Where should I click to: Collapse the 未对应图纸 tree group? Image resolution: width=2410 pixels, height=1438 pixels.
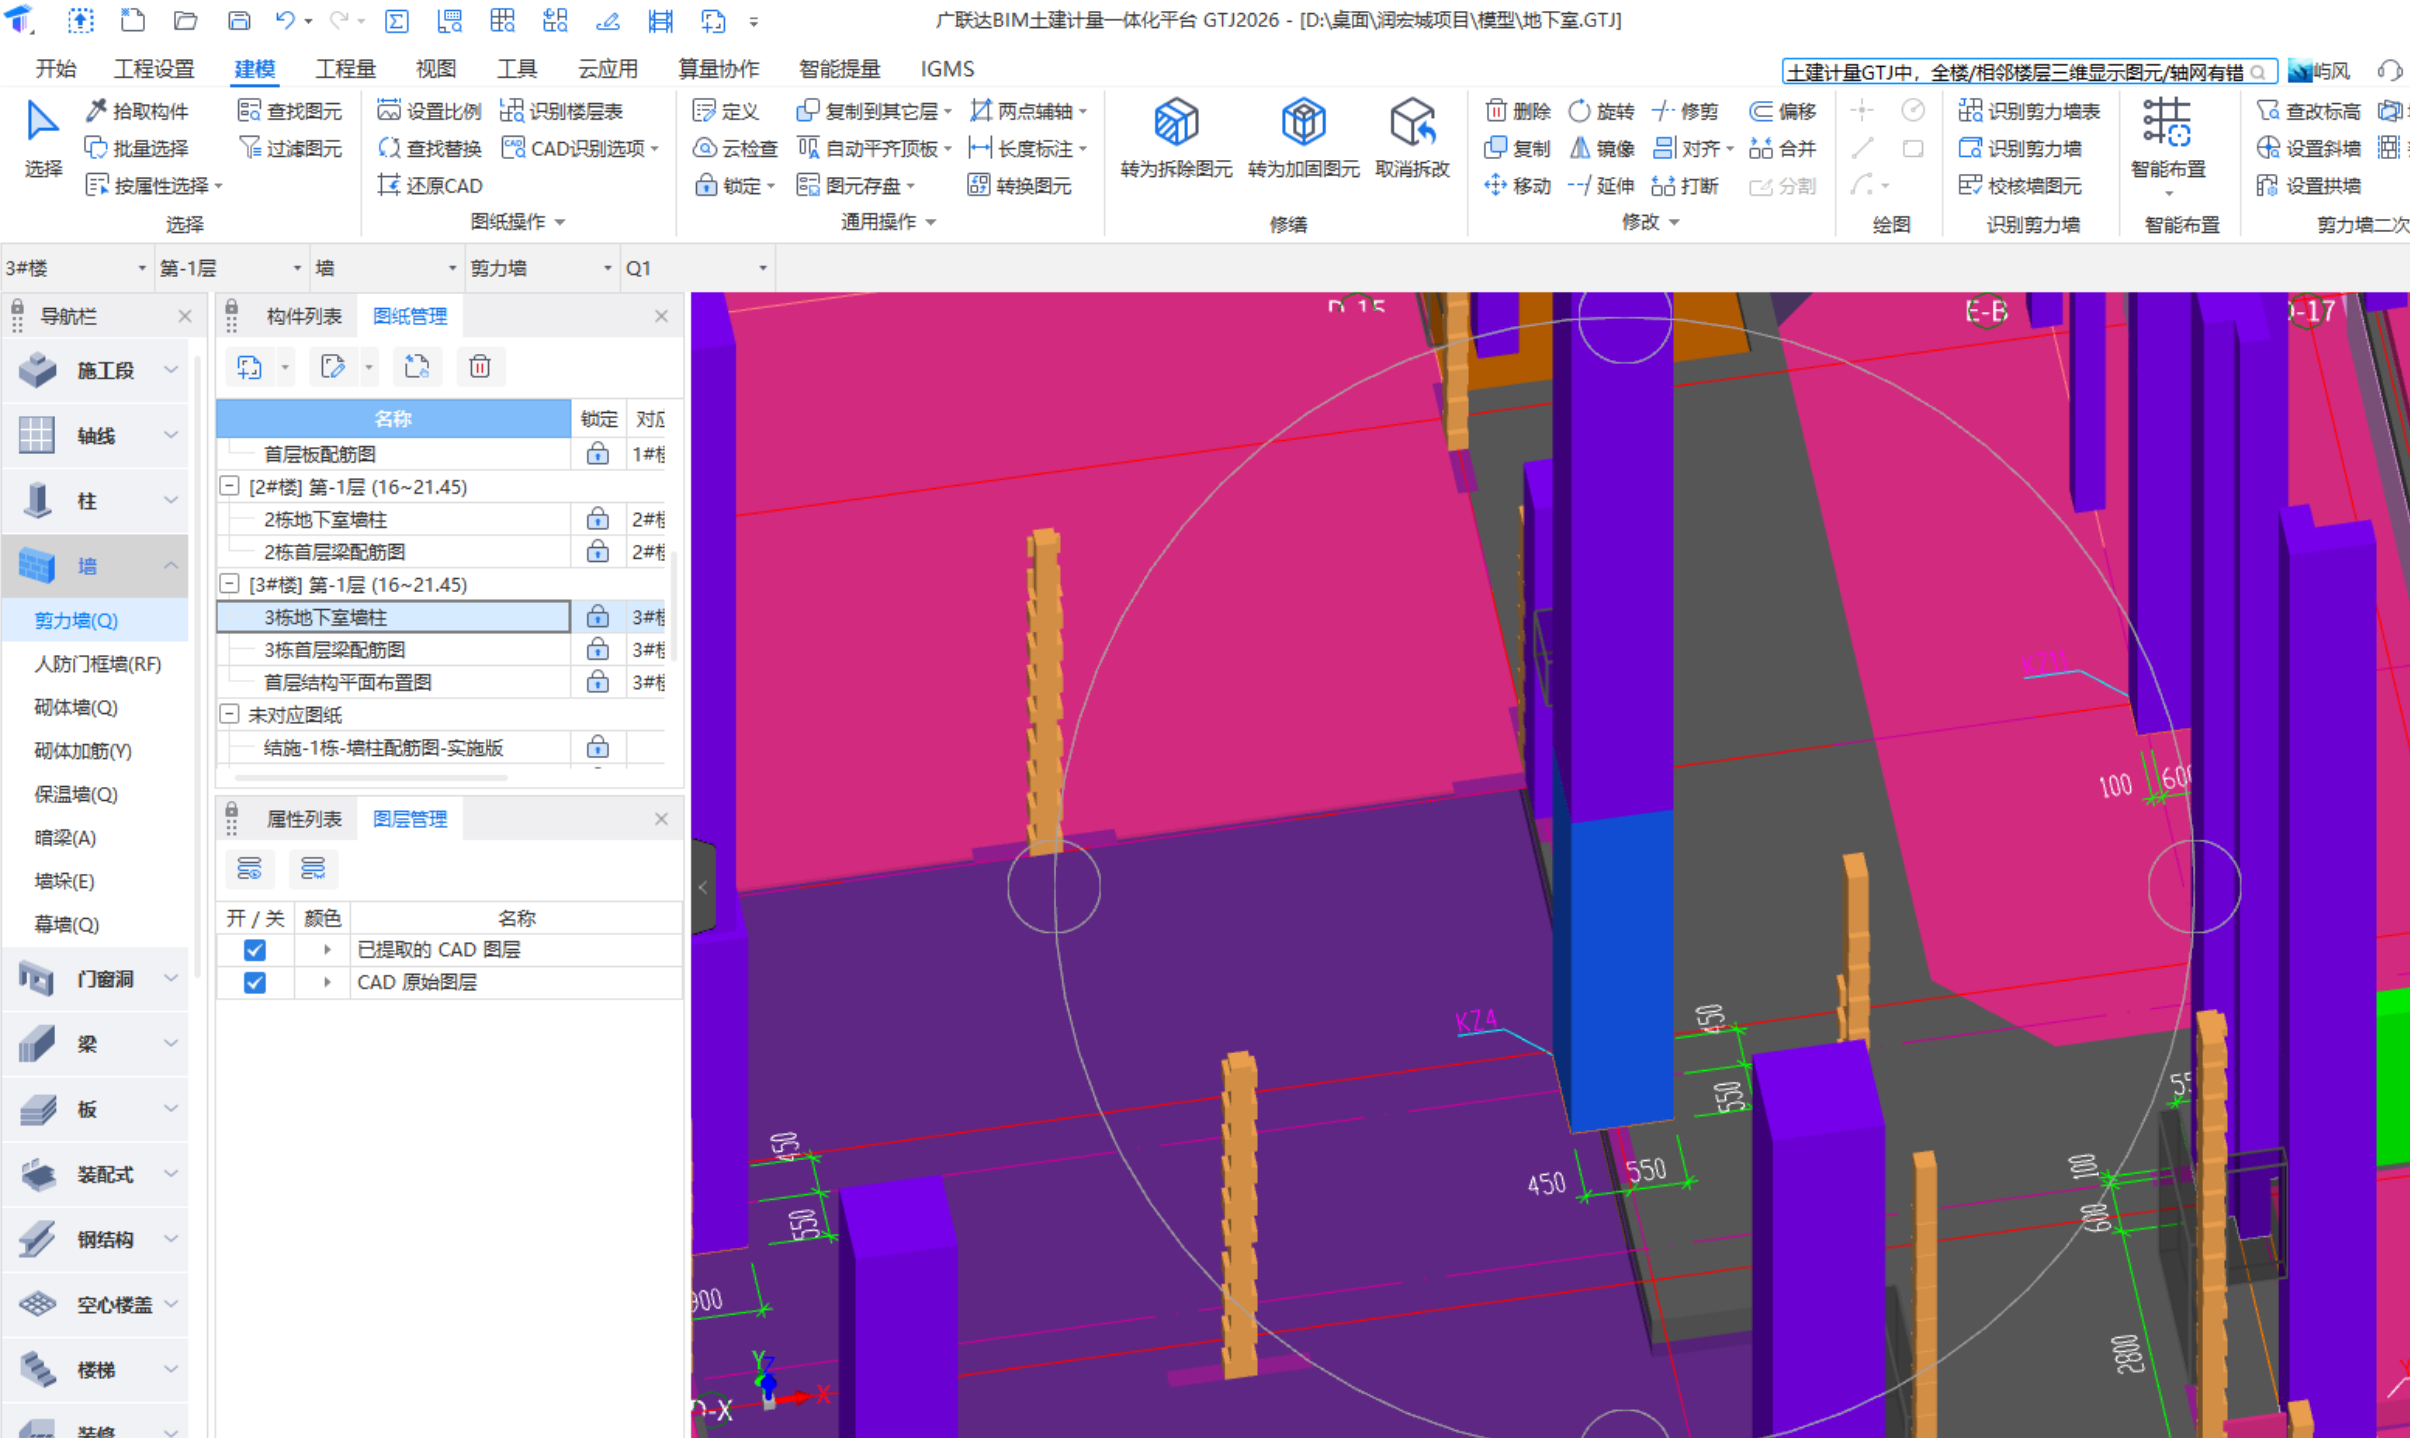click(x=229, y=714)
